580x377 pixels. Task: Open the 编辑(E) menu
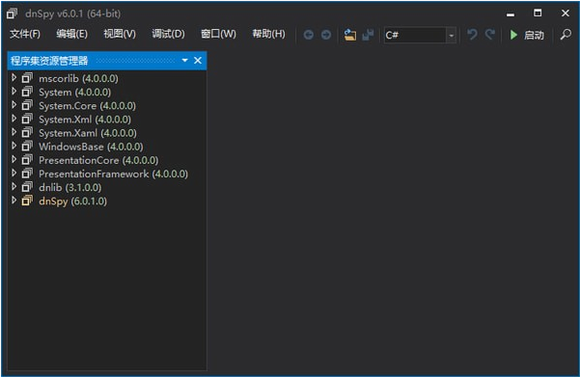point(72,34)
